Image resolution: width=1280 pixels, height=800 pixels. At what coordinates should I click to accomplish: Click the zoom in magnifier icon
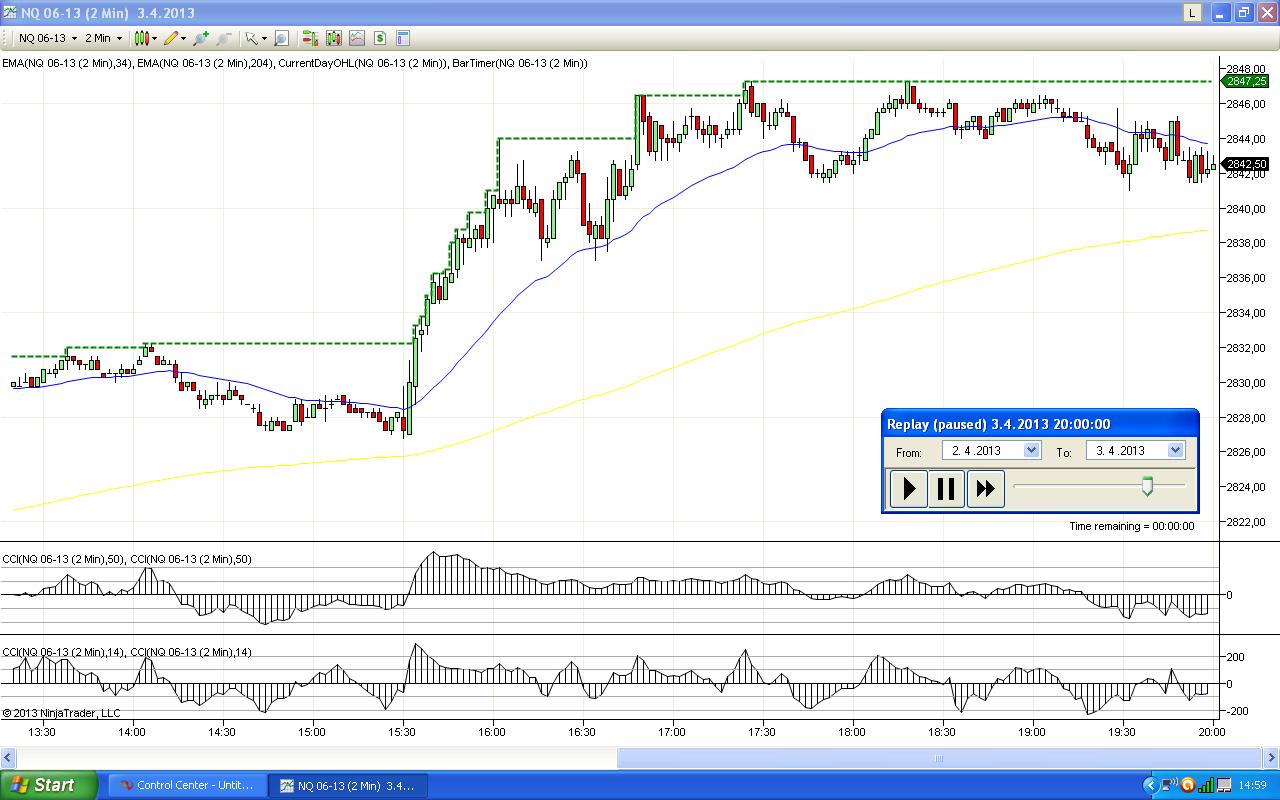[201, 38]
